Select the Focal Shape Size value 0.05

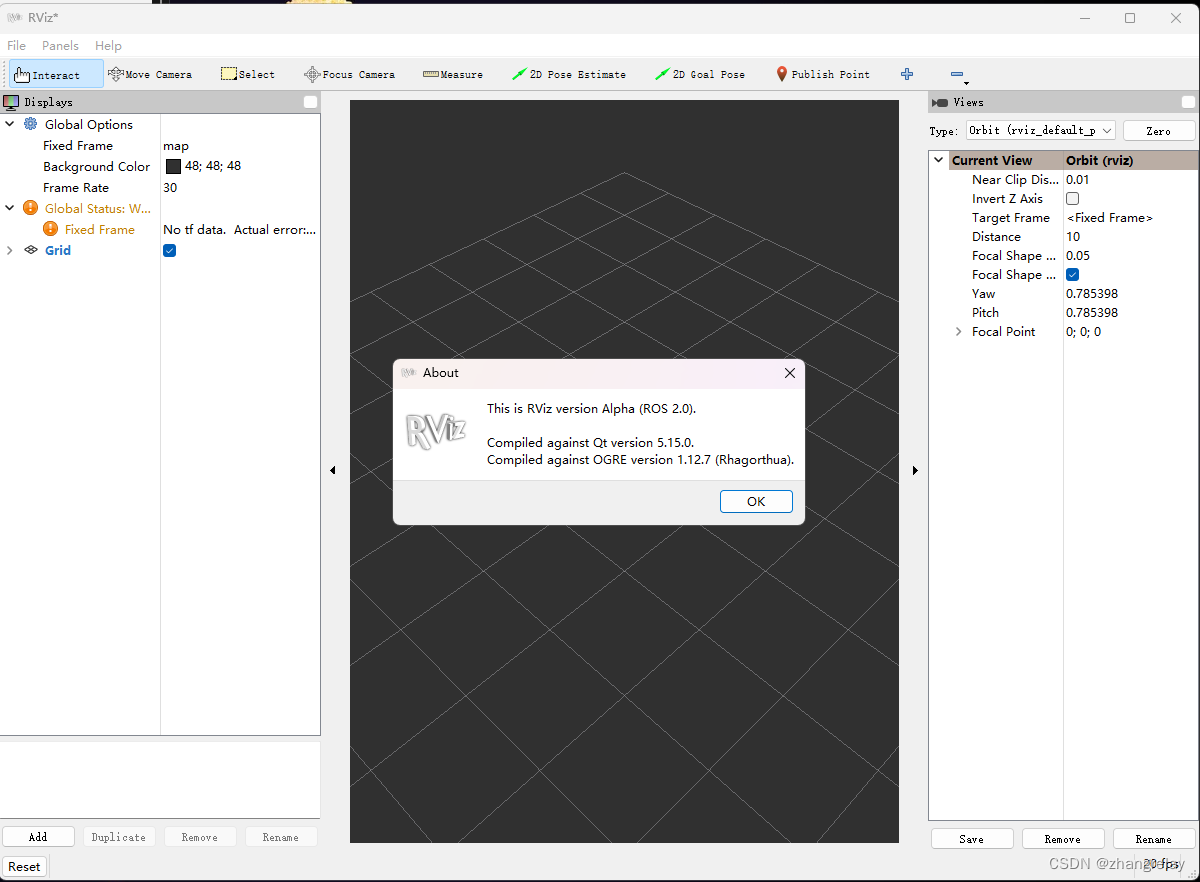pyautogui.click(x=1078, y=255)
